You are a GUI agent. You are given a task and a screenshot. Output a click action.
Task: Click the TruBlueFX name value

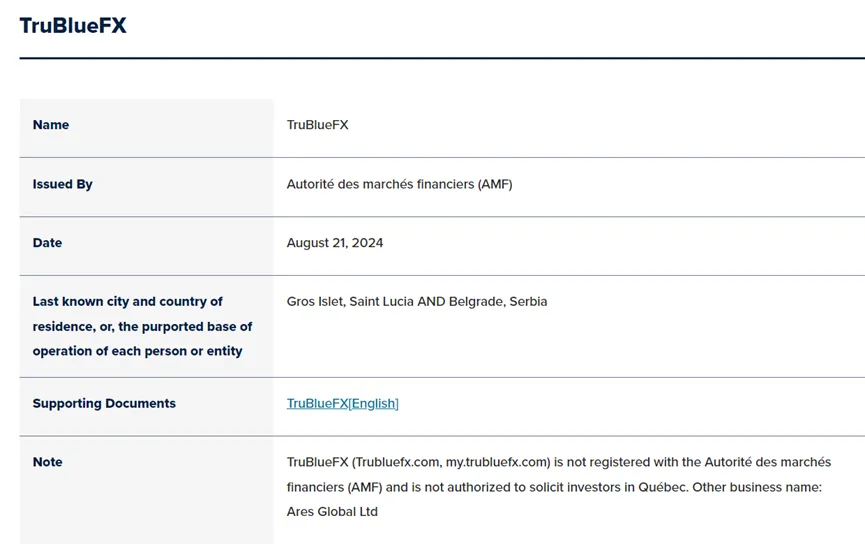click(x=317, y=125)
